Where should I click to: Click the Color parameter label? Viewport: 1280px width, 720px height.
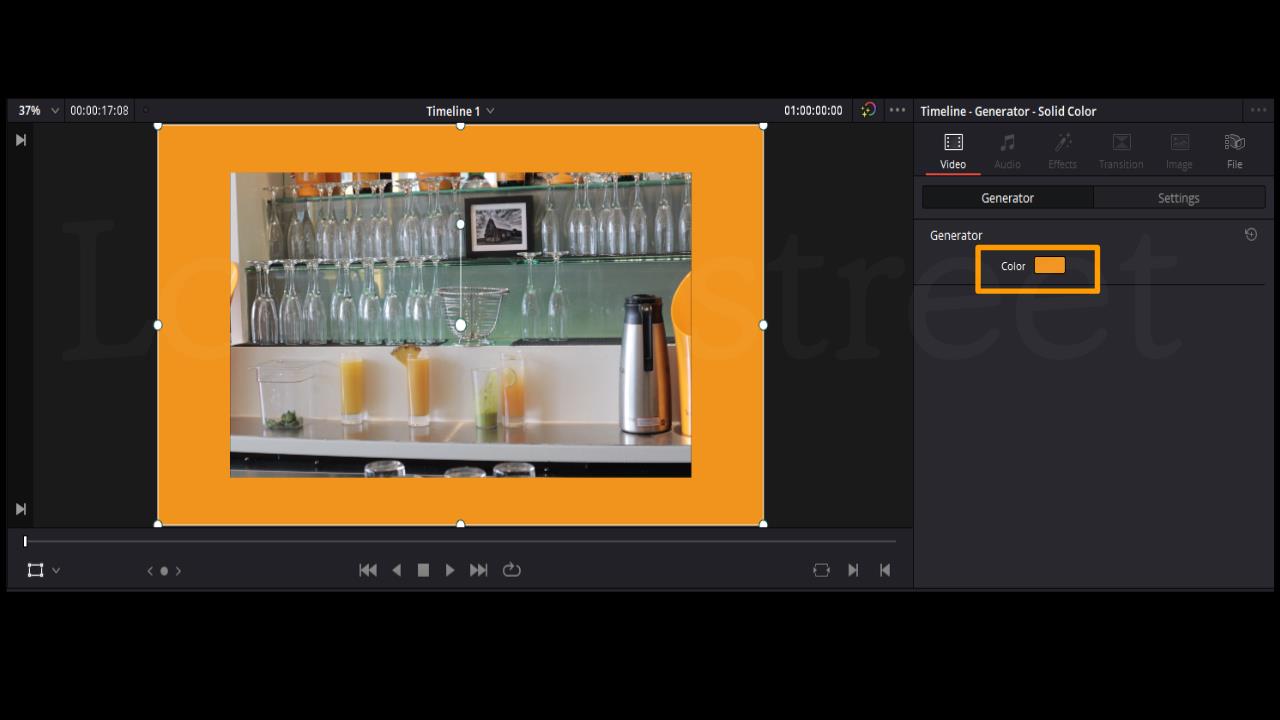click(1013, 266)
